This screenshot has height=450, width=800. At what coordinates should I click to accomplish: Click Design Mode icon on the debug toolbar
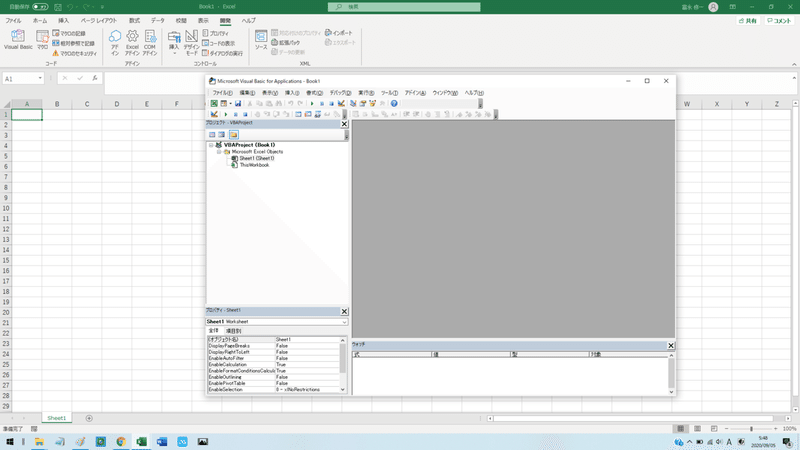(214, 114)
